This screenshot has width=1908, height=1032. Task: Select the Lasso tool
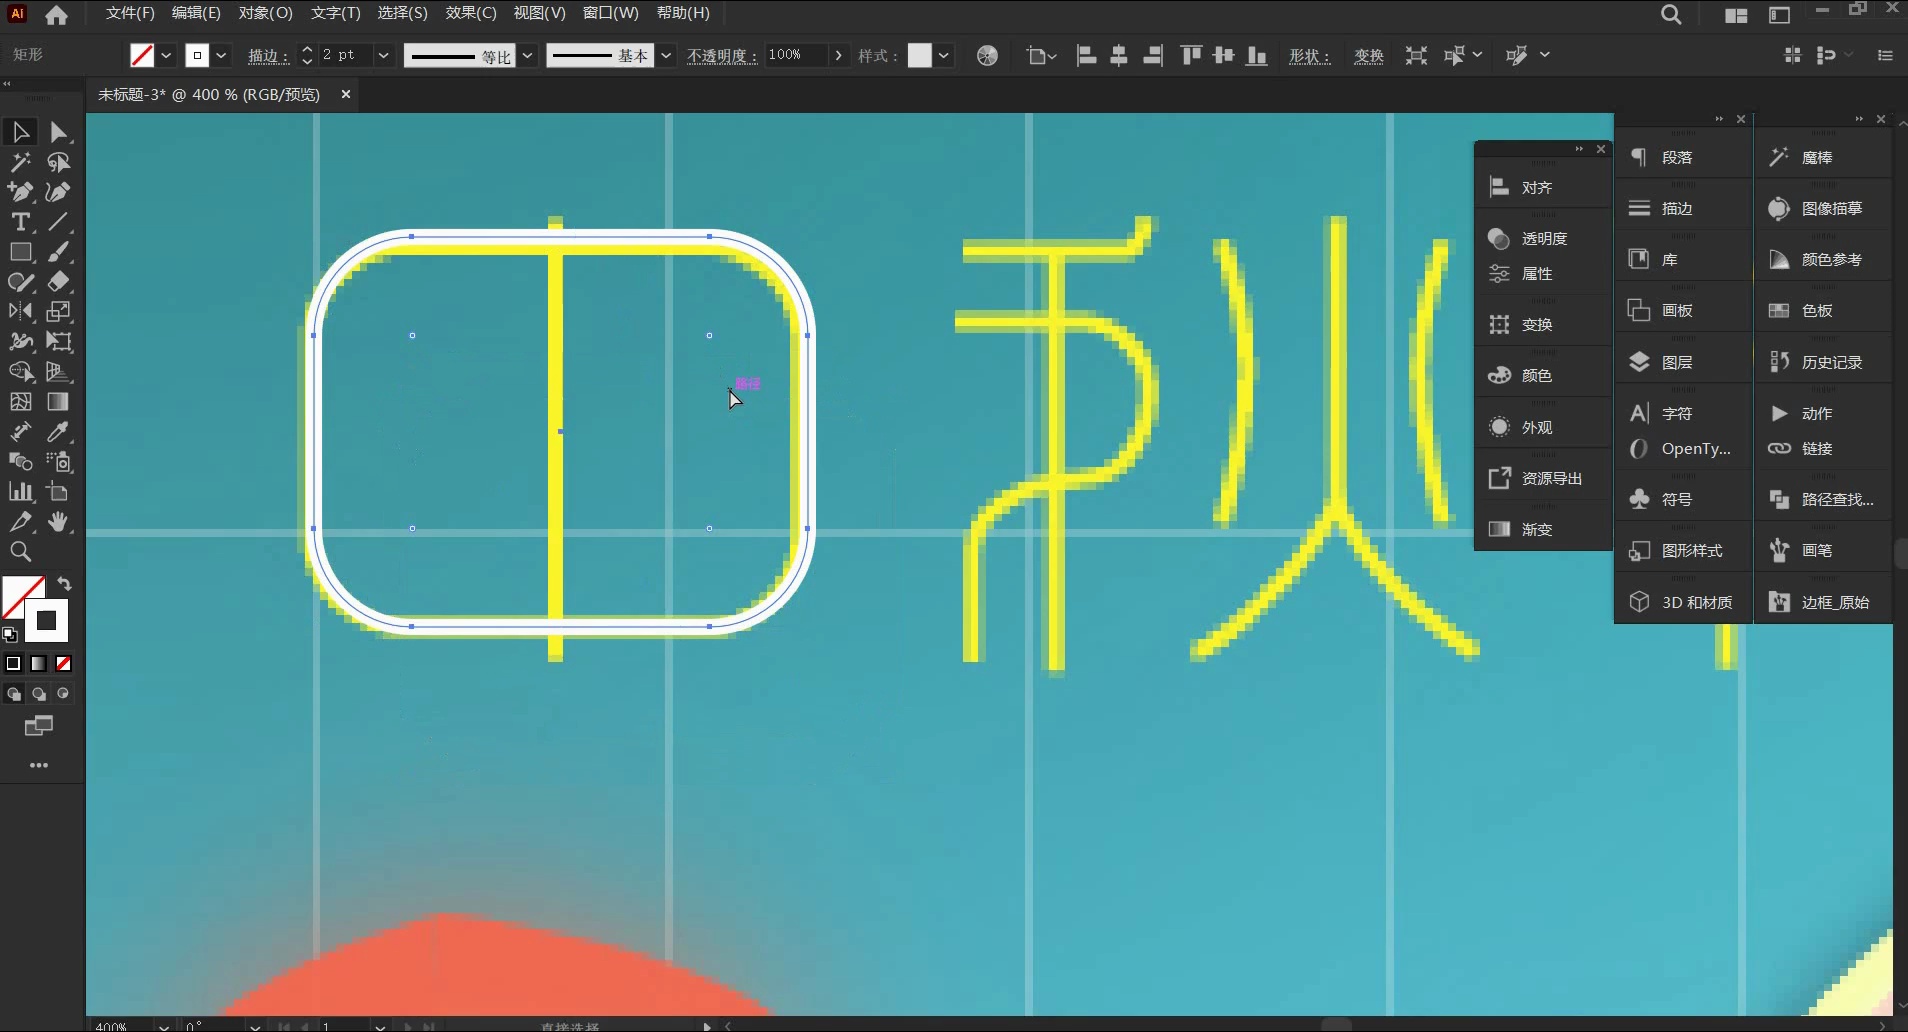coord(58,162)
